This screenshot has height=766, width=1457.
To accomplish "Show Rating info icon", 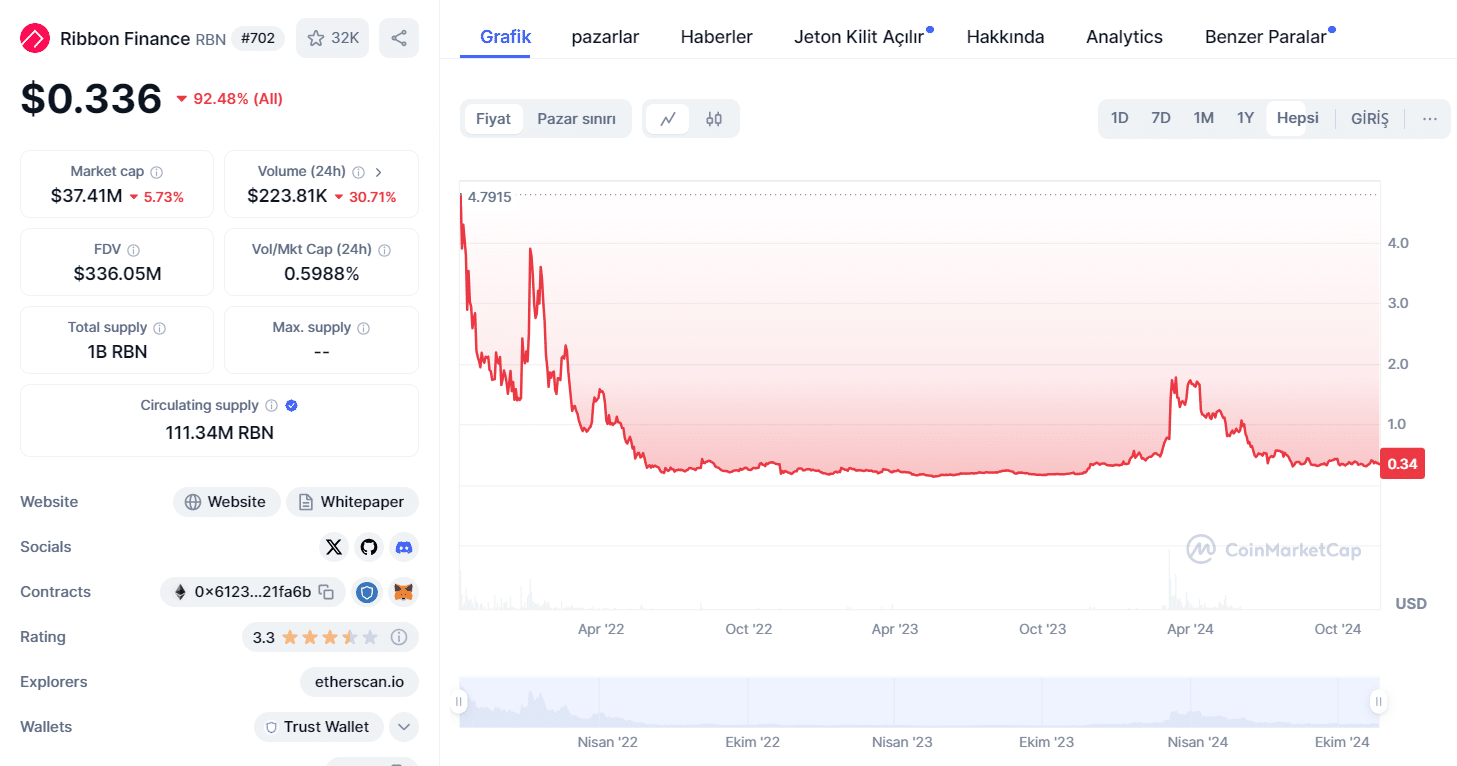I will click(x=399, y=637).
